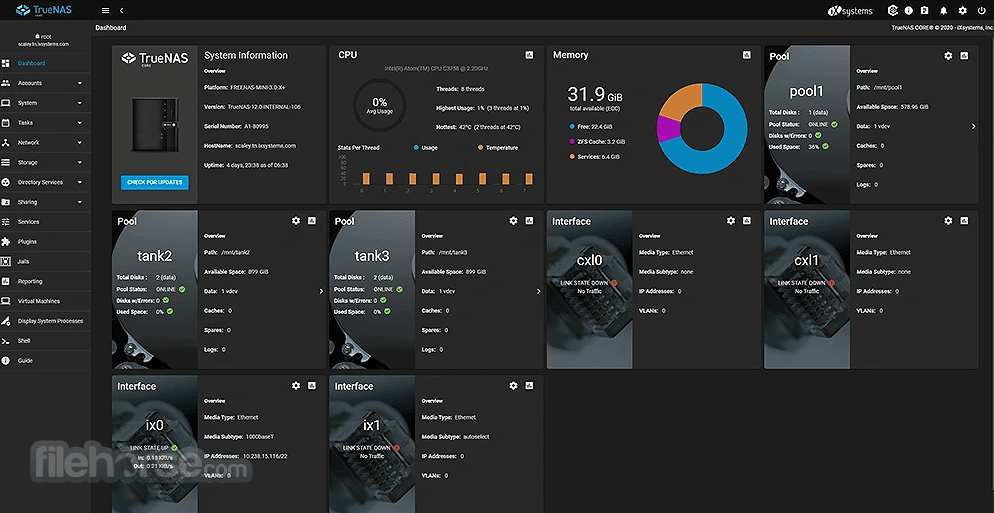
Task: Open Reporting in the sidebar
Action: pos(45,281)
